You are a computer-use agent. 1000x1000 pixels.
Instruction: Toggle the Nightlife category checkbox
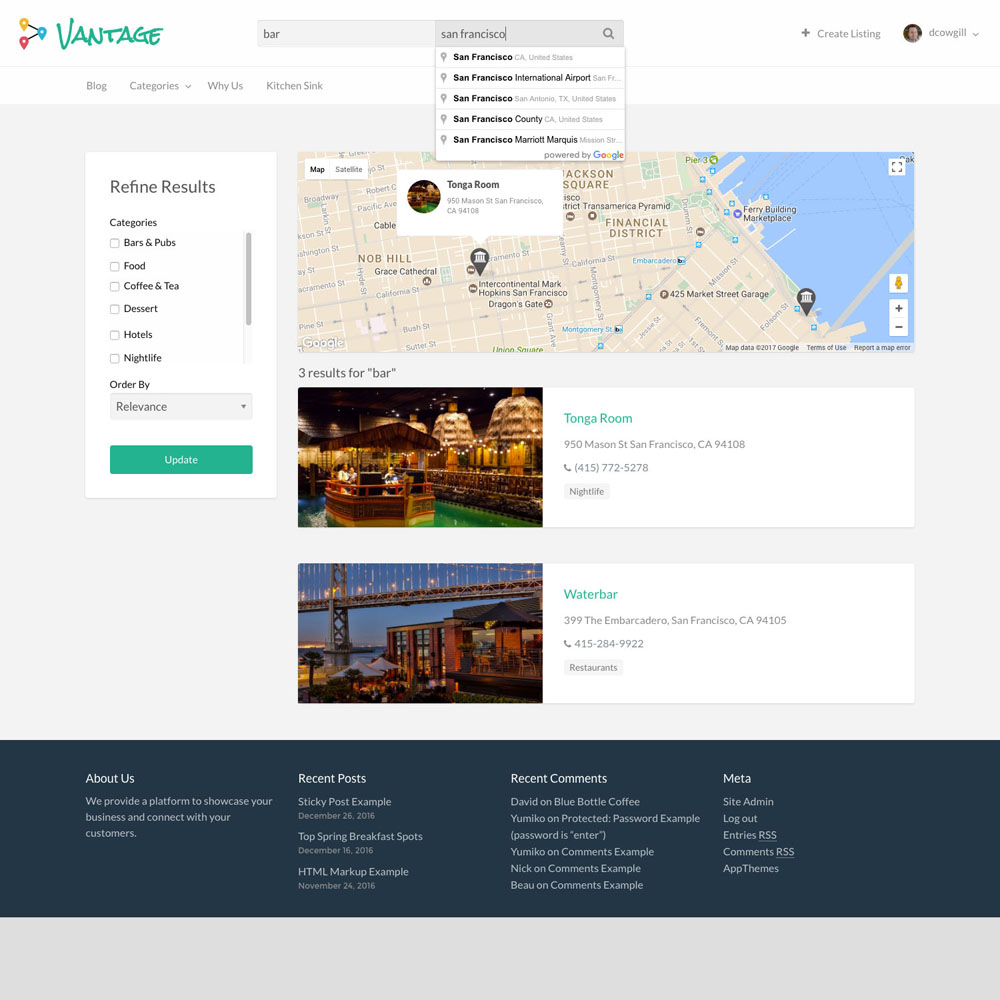(115, 358)
